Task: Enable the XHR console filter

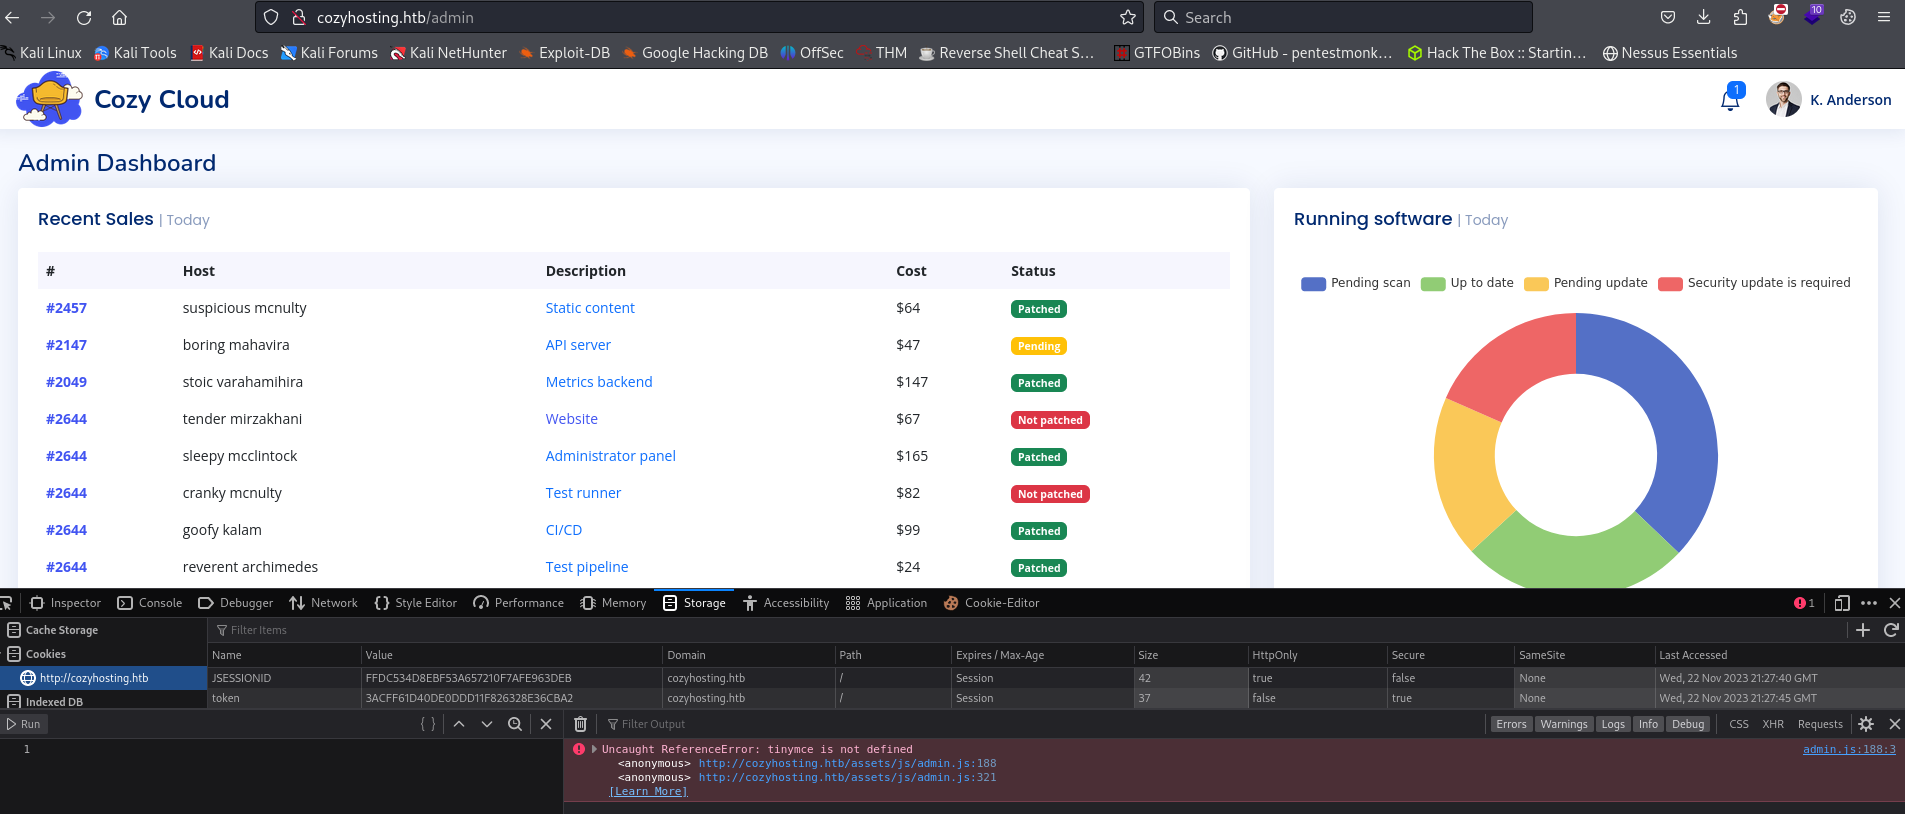Action: (1773, 724)
